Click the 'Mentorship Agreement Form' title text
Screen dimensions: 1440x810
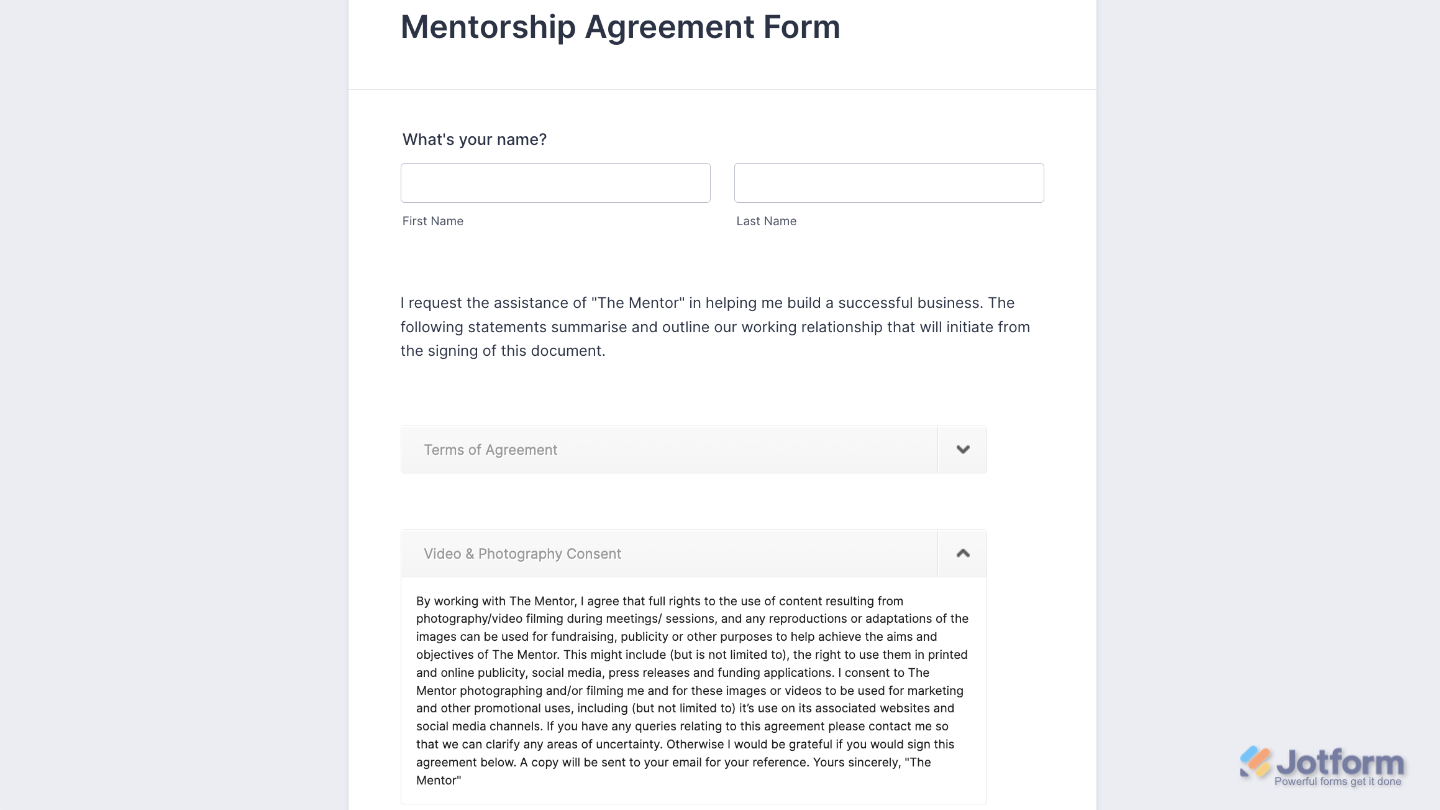click(x=620, y=27)
